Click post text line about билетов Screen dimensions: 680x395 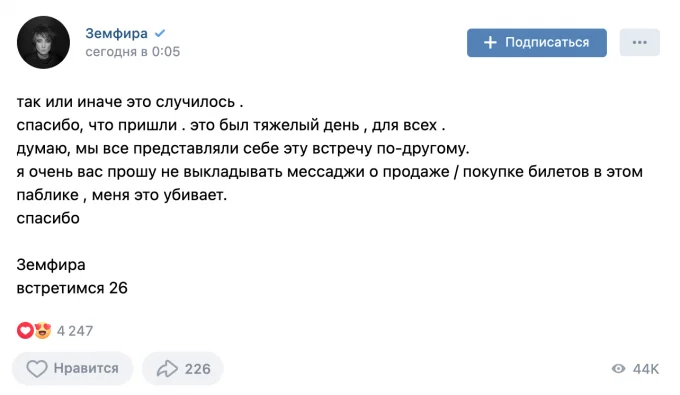point(330,172)
